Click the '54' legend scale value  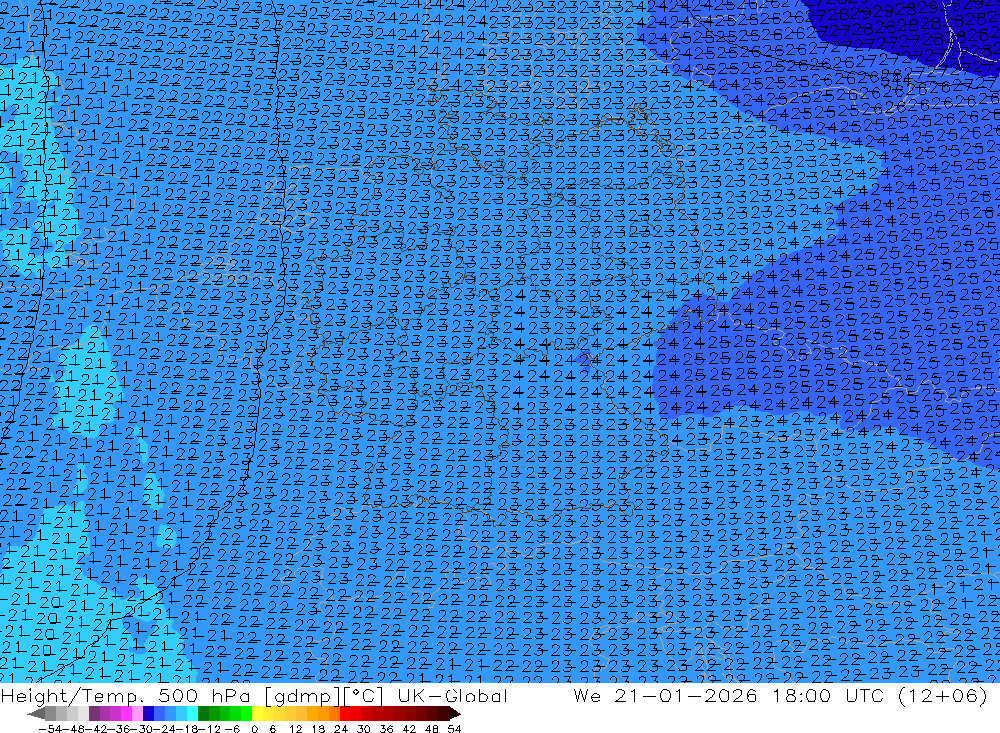coord(454,729)
